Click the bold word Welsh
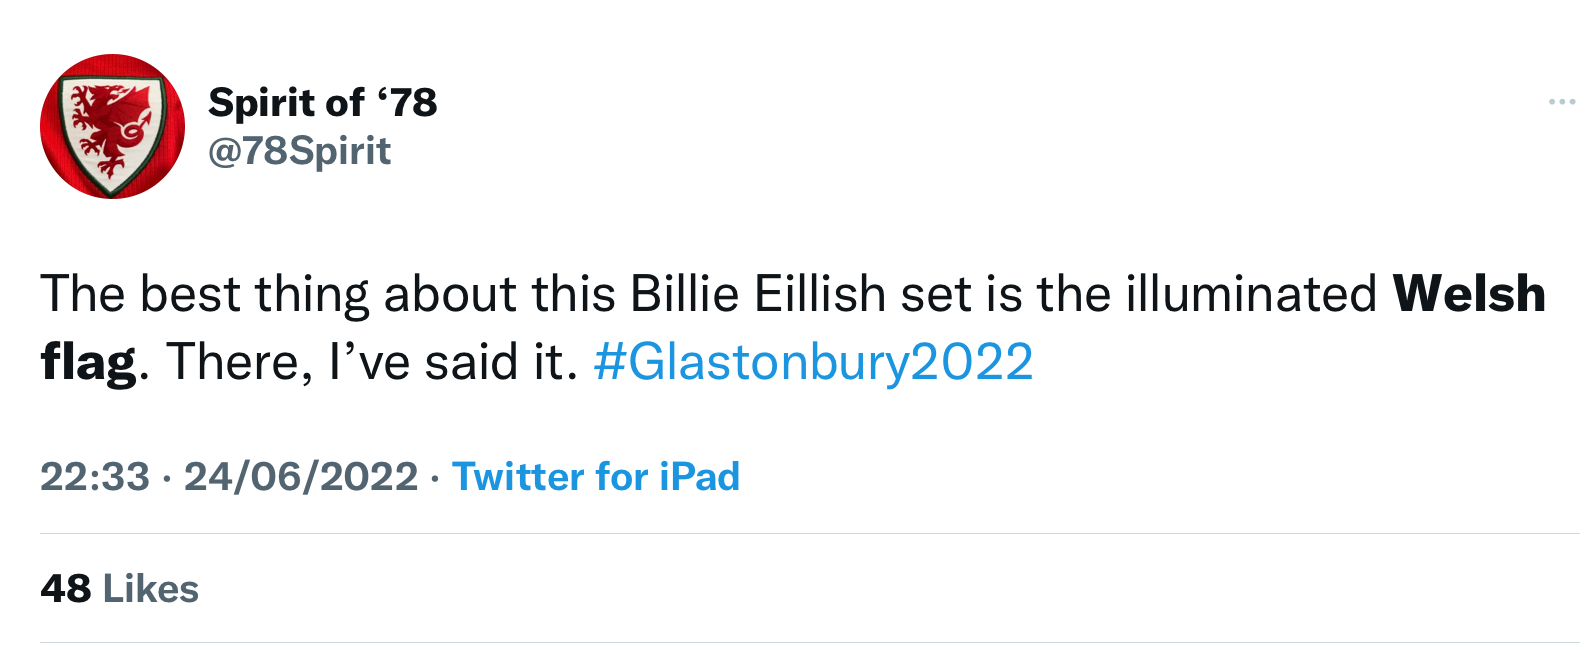 [1469, 294]
